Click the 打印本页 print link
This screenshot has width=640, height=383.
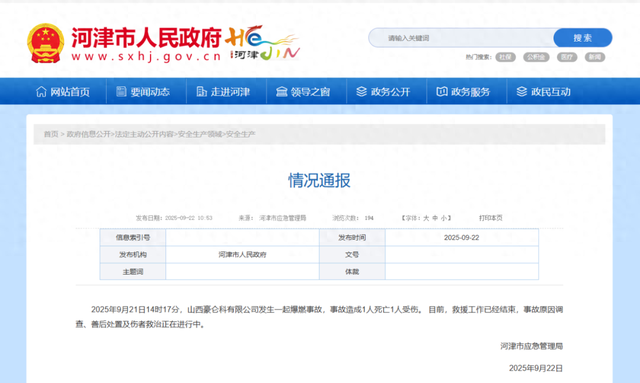pos(491,218)
